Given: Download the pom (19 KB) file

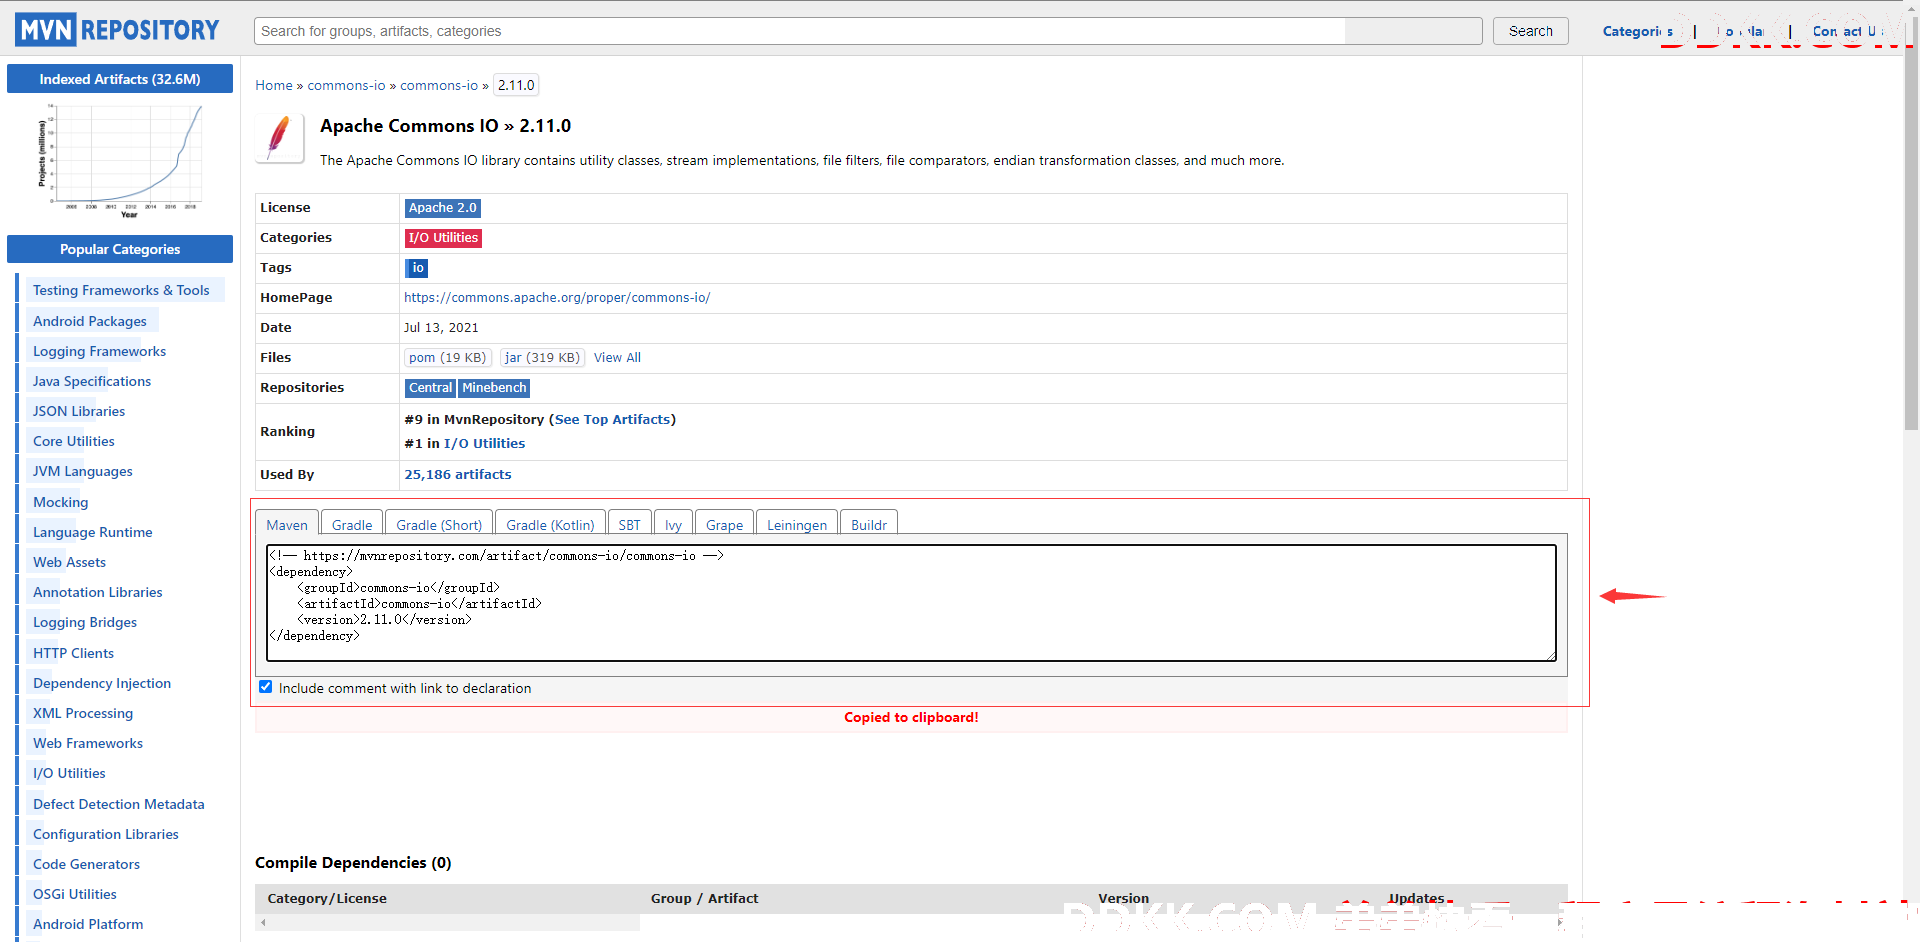Looking at the screenshot, I should [447, 357].
